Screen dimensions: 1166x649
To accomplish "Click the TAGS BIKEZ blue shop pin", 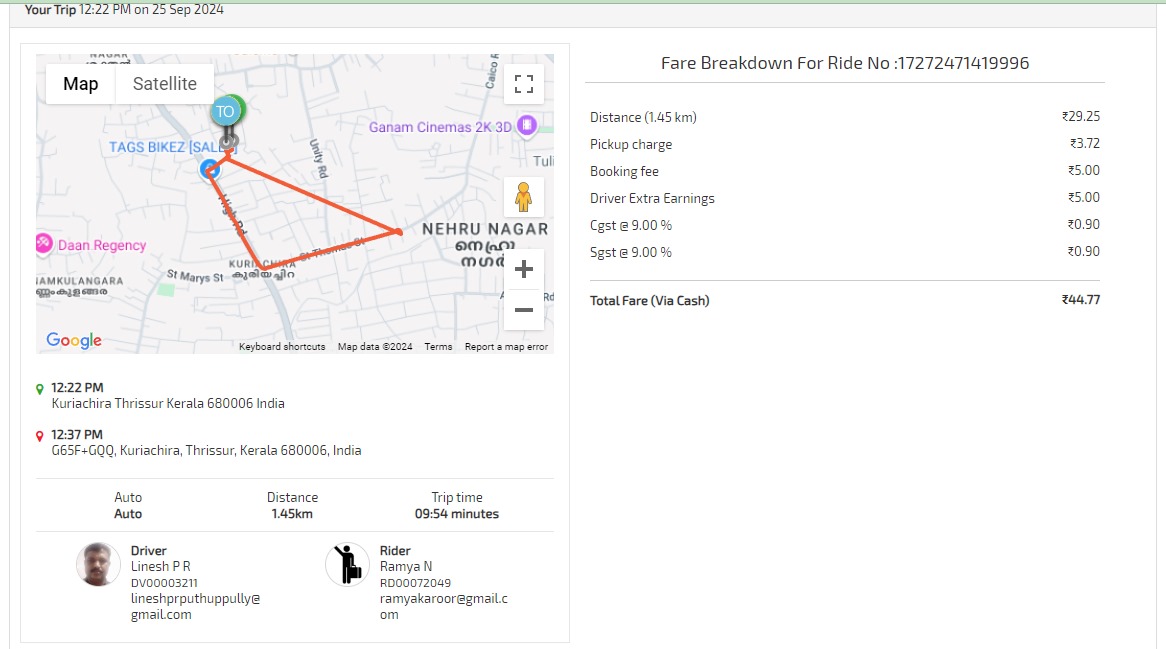I will pyautogui.click(x=210, y=169).
